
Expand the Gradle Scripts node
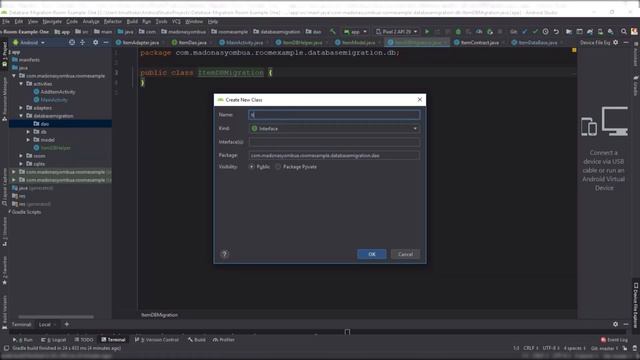pyautogui.click(x=10, y=212)
